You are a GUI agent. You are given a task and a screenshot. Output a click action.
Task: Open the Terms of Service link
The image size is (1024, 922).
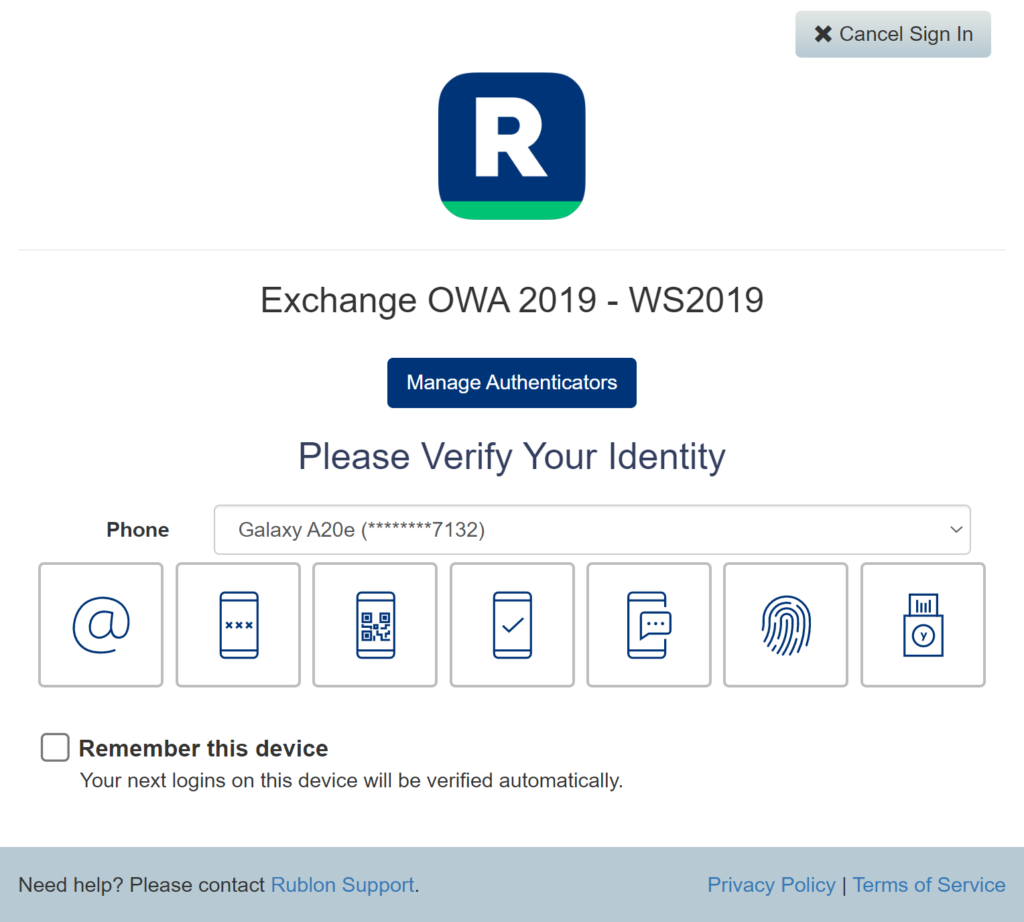tap(929, 884)
